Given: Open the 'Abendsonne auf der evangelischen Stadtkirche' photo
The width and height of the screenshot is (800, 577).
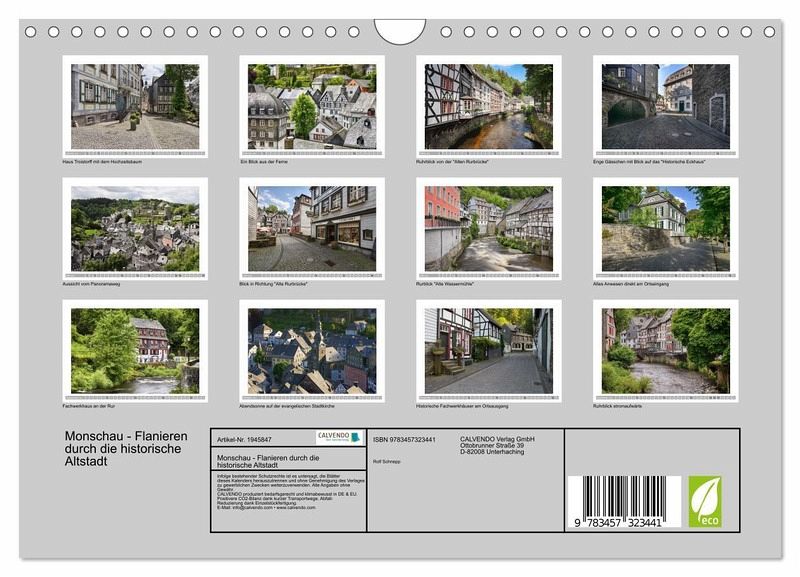Looking at the screenshot, I should click(312, 351).
